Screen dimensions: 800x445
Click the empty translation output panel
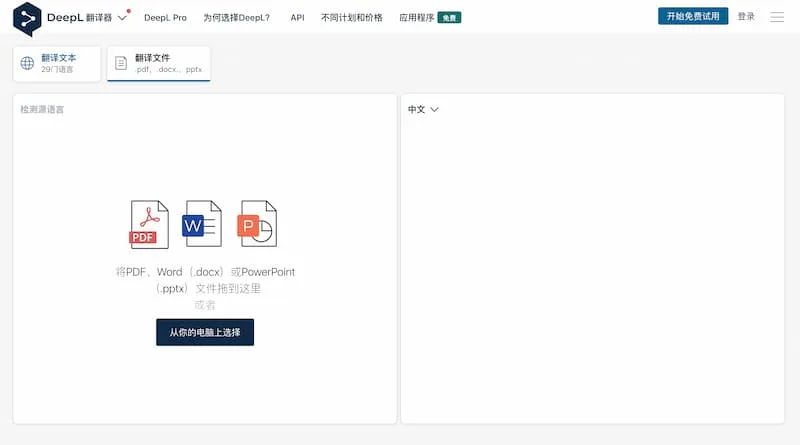[x=592, y=270]
